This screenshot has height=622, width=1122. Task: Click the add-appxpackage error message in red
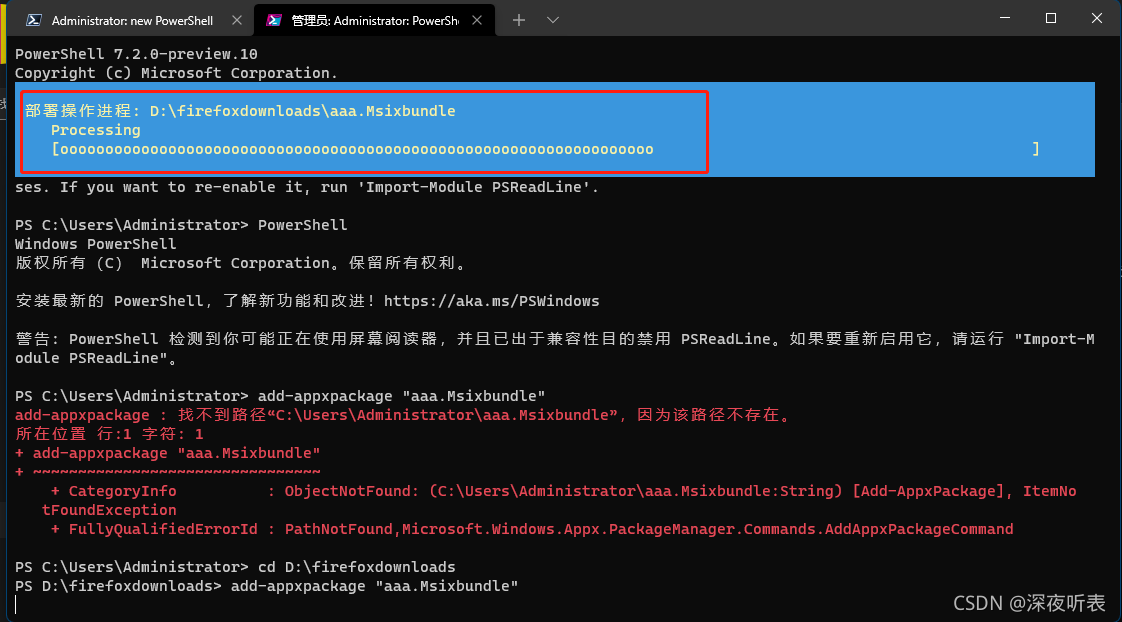tap(400, 414)
